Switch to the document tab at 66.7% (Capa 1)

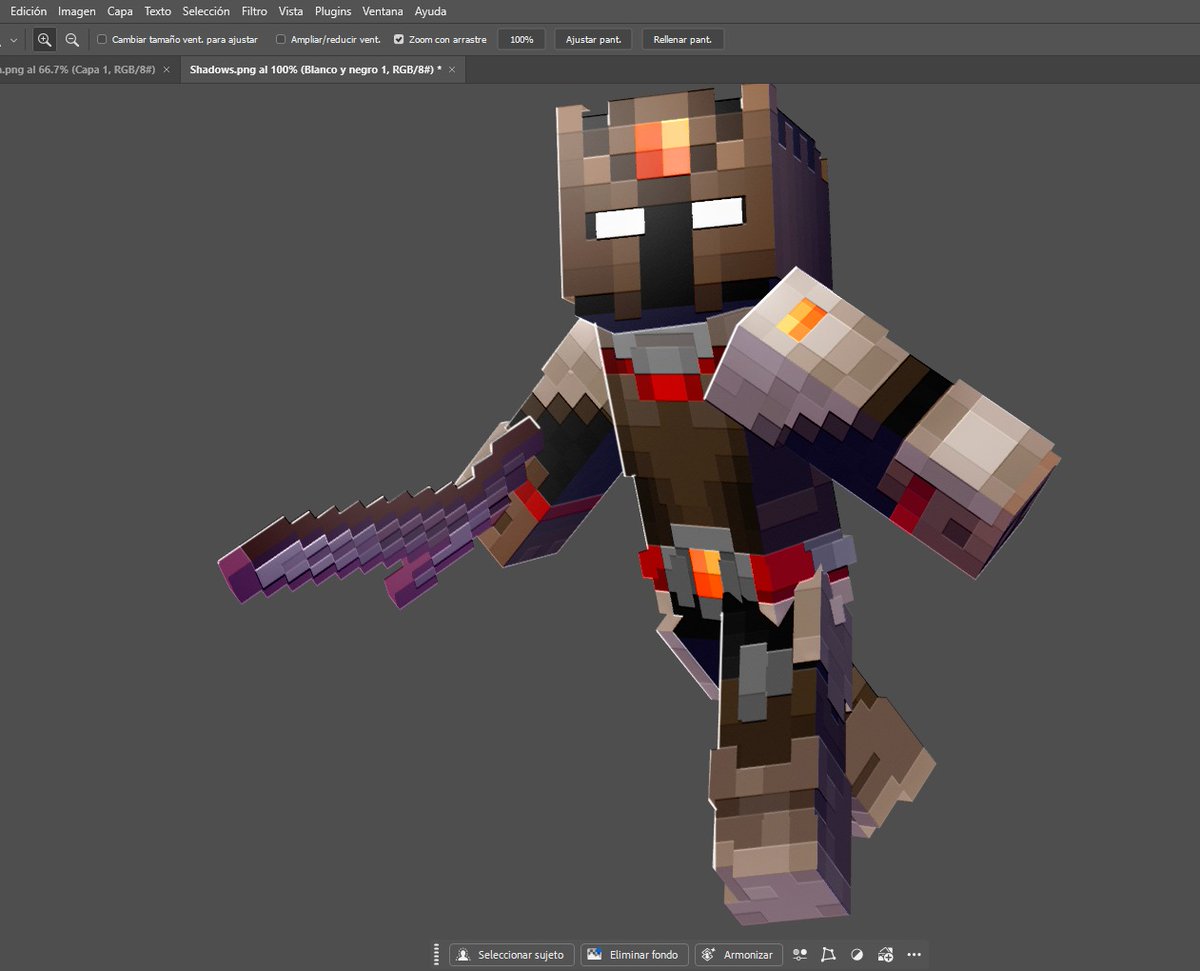[78, 70]
